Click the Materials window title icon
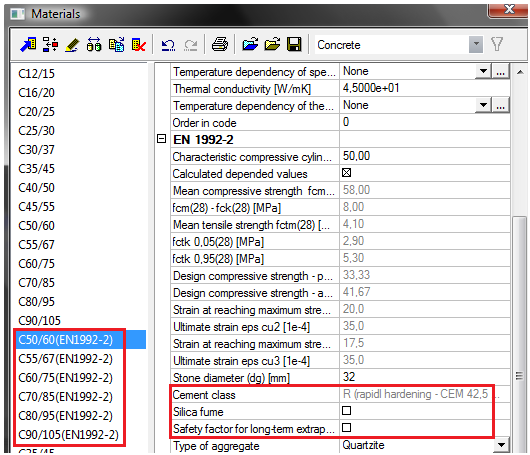Viewport: 530px width, 455px height. point(18,14)
